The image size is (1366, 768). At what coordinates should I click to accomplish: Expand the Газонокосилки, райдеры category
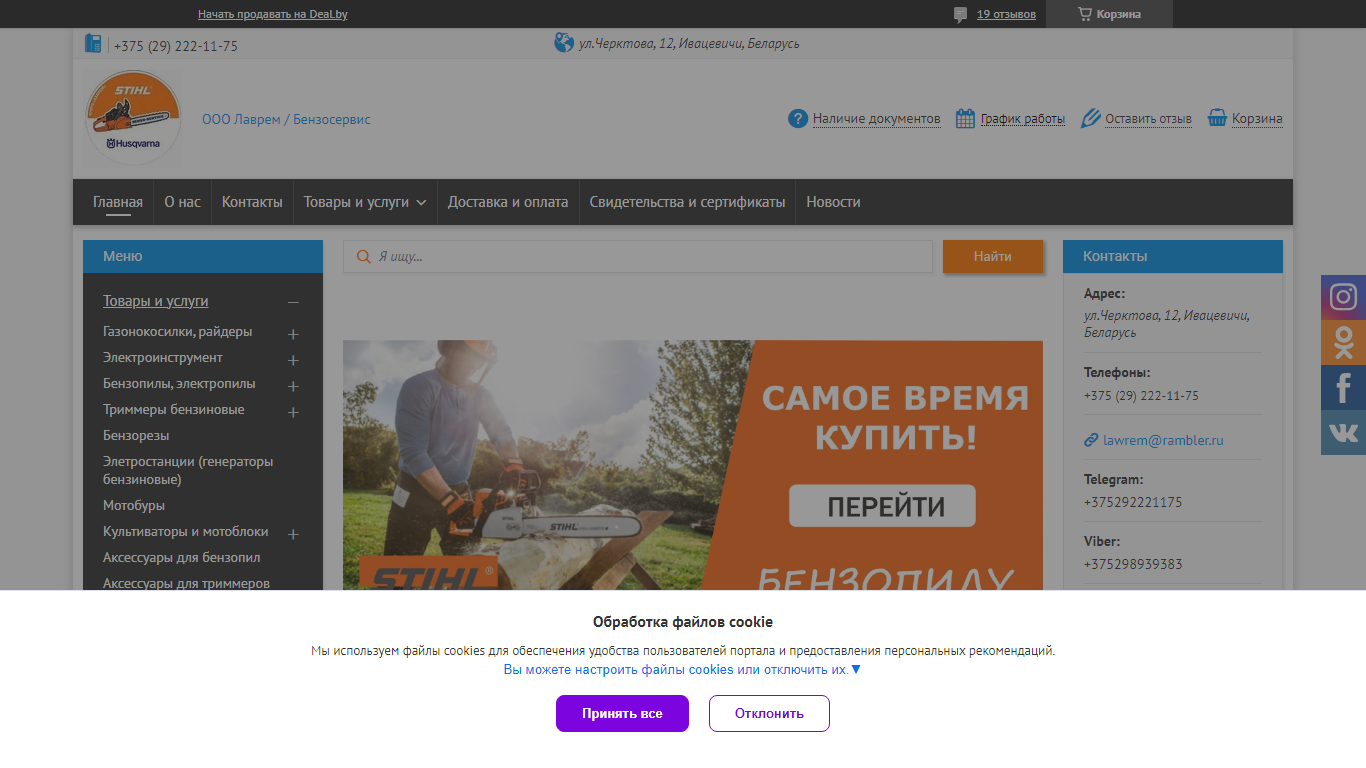tap(293, 334)
